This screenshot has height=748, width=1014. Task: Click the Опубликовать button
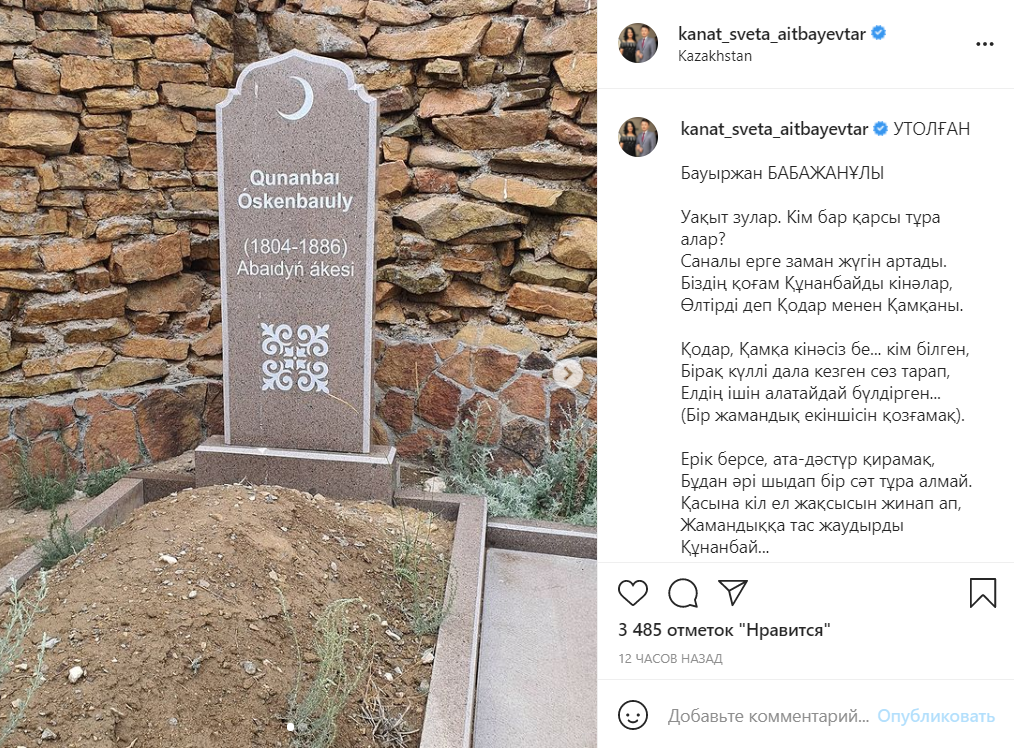[935, 716]
